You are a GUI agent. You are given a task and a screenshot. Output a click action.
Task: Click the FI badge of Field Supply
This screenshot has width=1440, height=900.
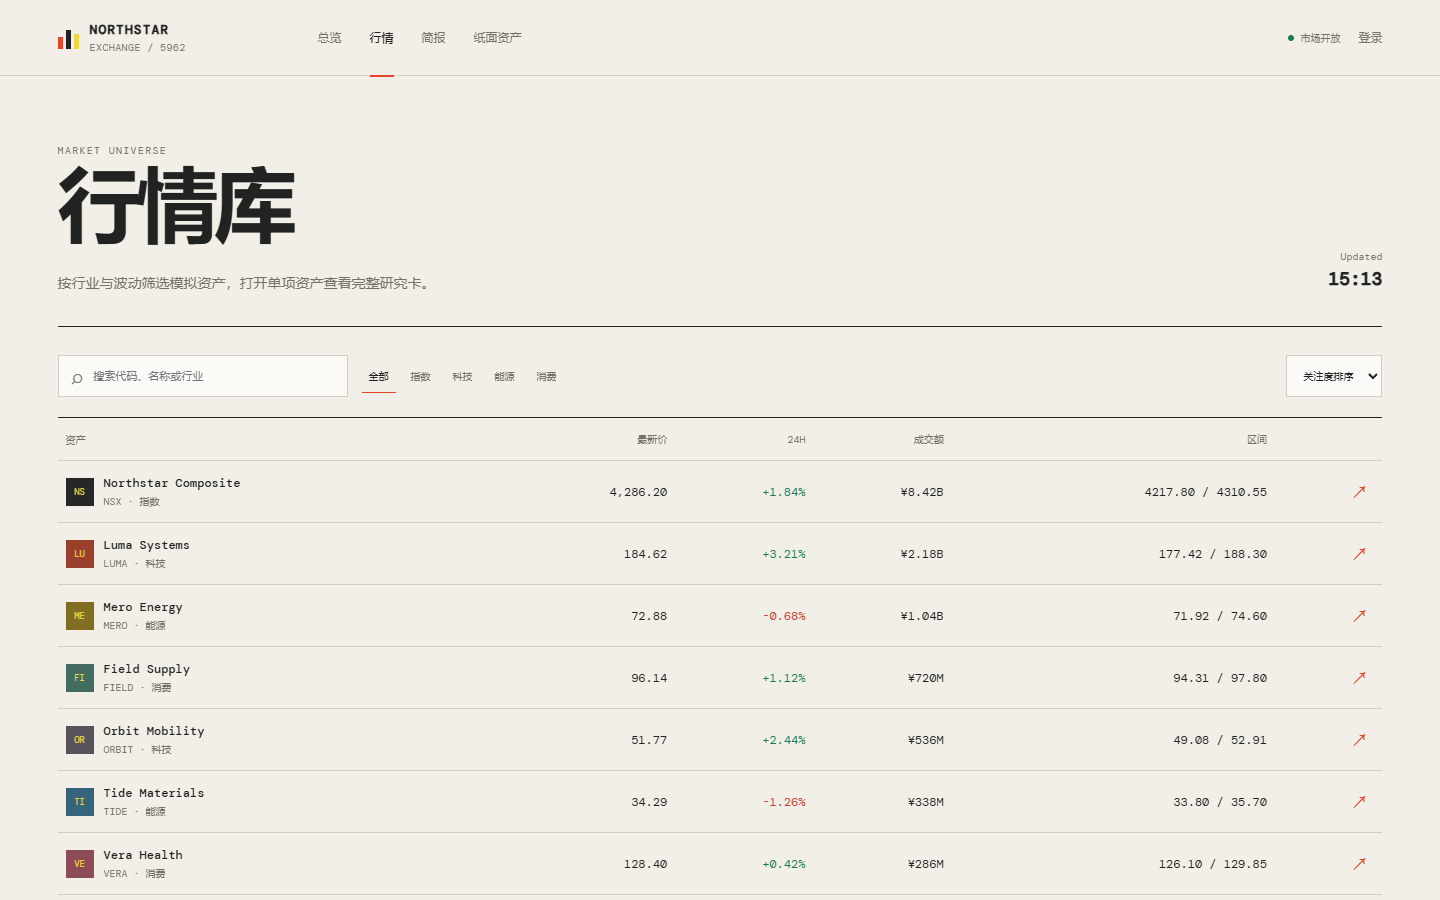click(x=80, y=678)
